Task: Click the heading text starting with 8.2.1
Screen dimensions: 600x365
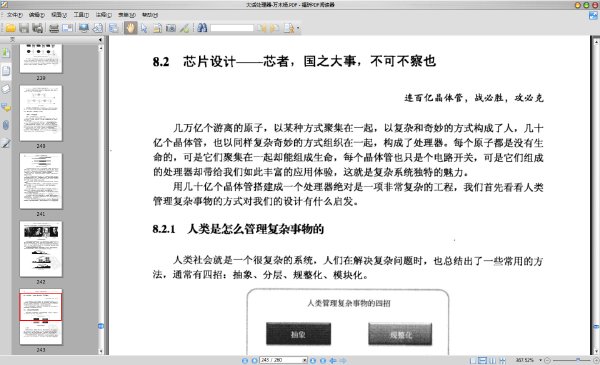Action: (238, 229)
